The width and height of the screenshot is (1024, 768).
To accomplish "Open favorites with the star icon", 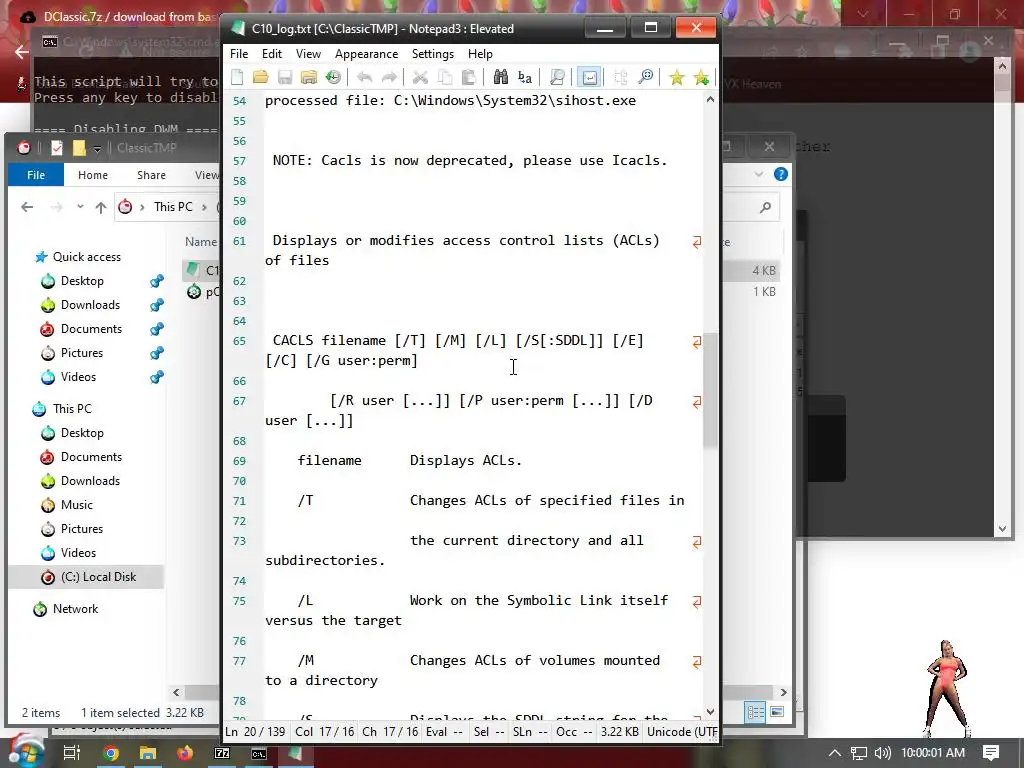I will pos(677,78).
